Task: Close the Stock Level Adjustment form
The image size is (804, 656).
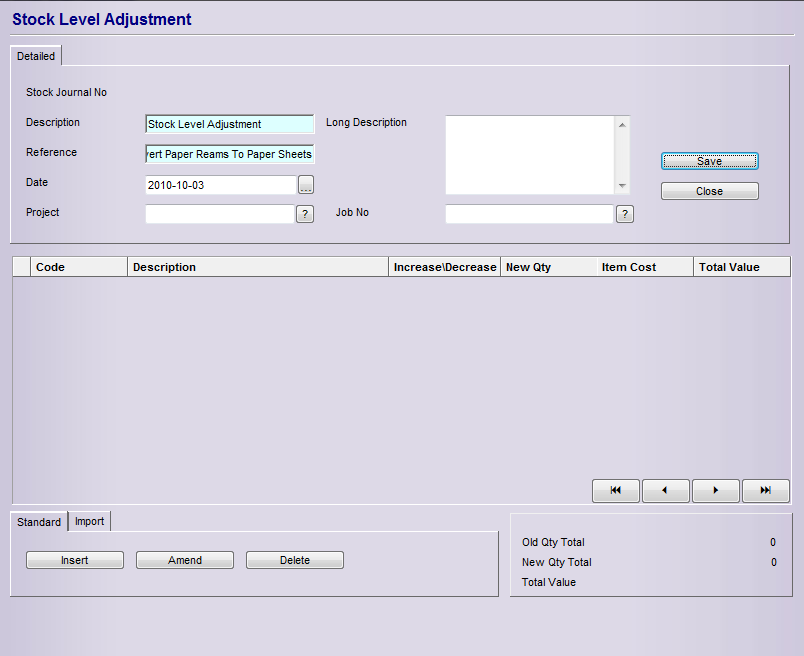Action: coord(709,191)
